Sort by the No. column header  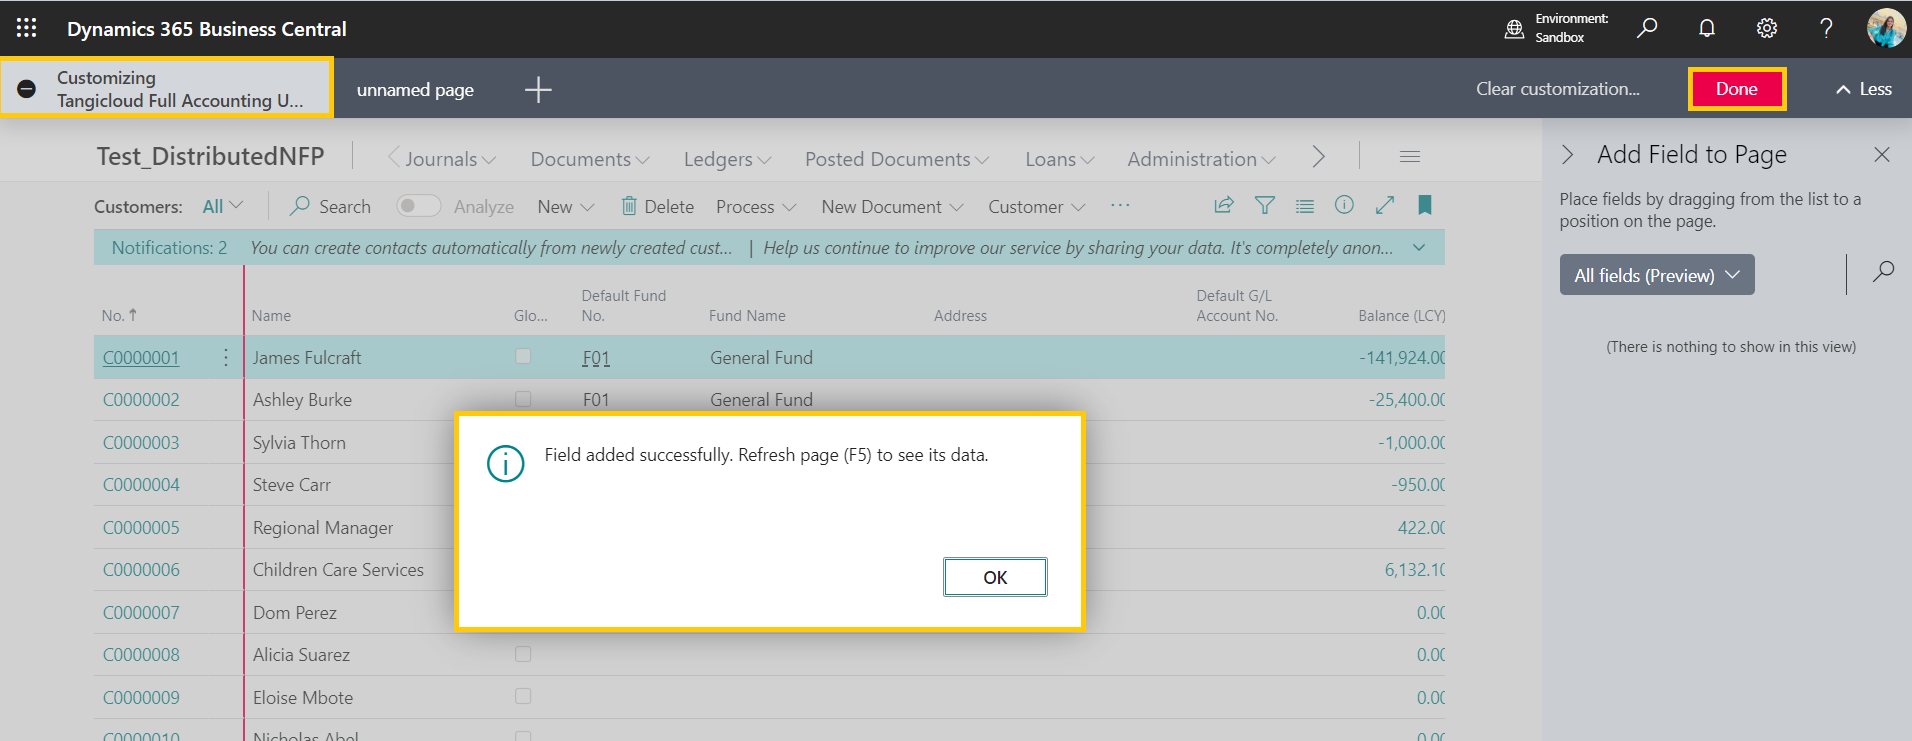(x=119, y=315)
